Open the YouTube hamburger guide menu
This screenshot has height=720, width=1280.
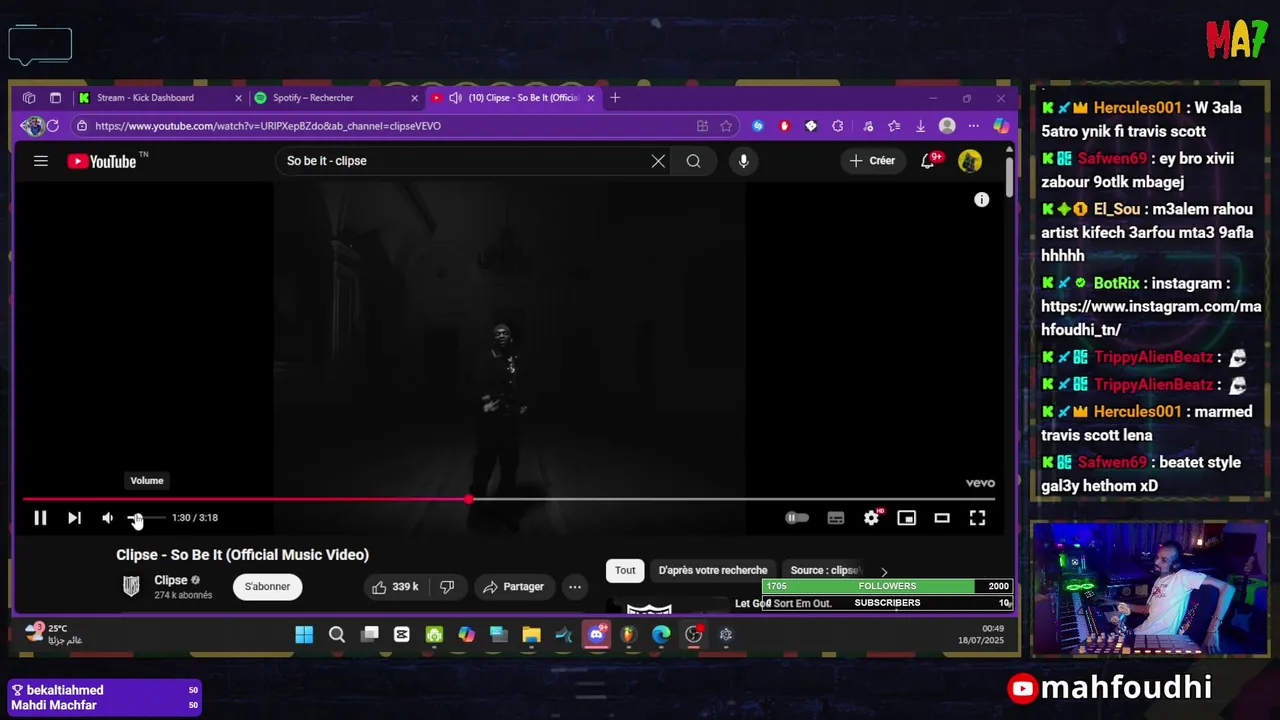[x=41, y=161]
